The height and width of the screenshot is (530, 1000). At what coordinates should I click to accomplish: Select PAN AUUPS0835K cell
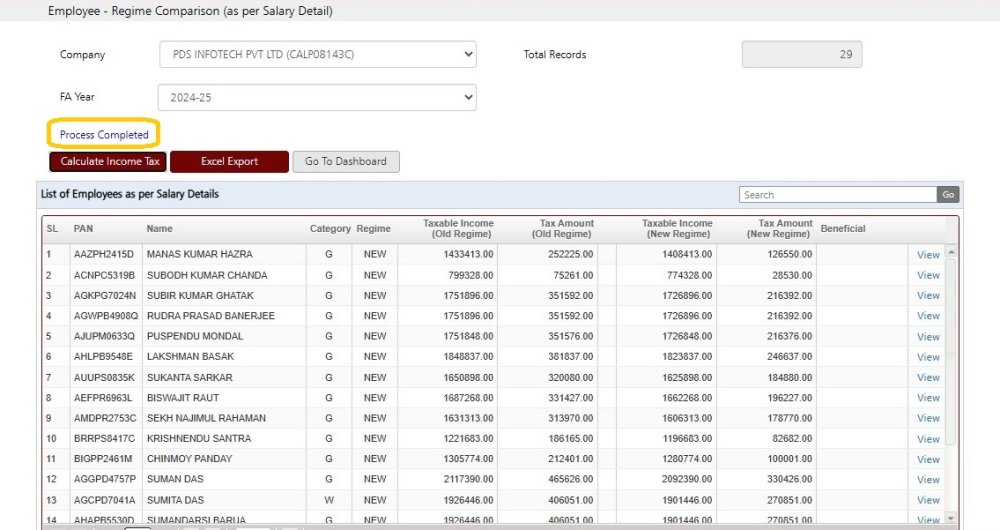click(105, 377)
